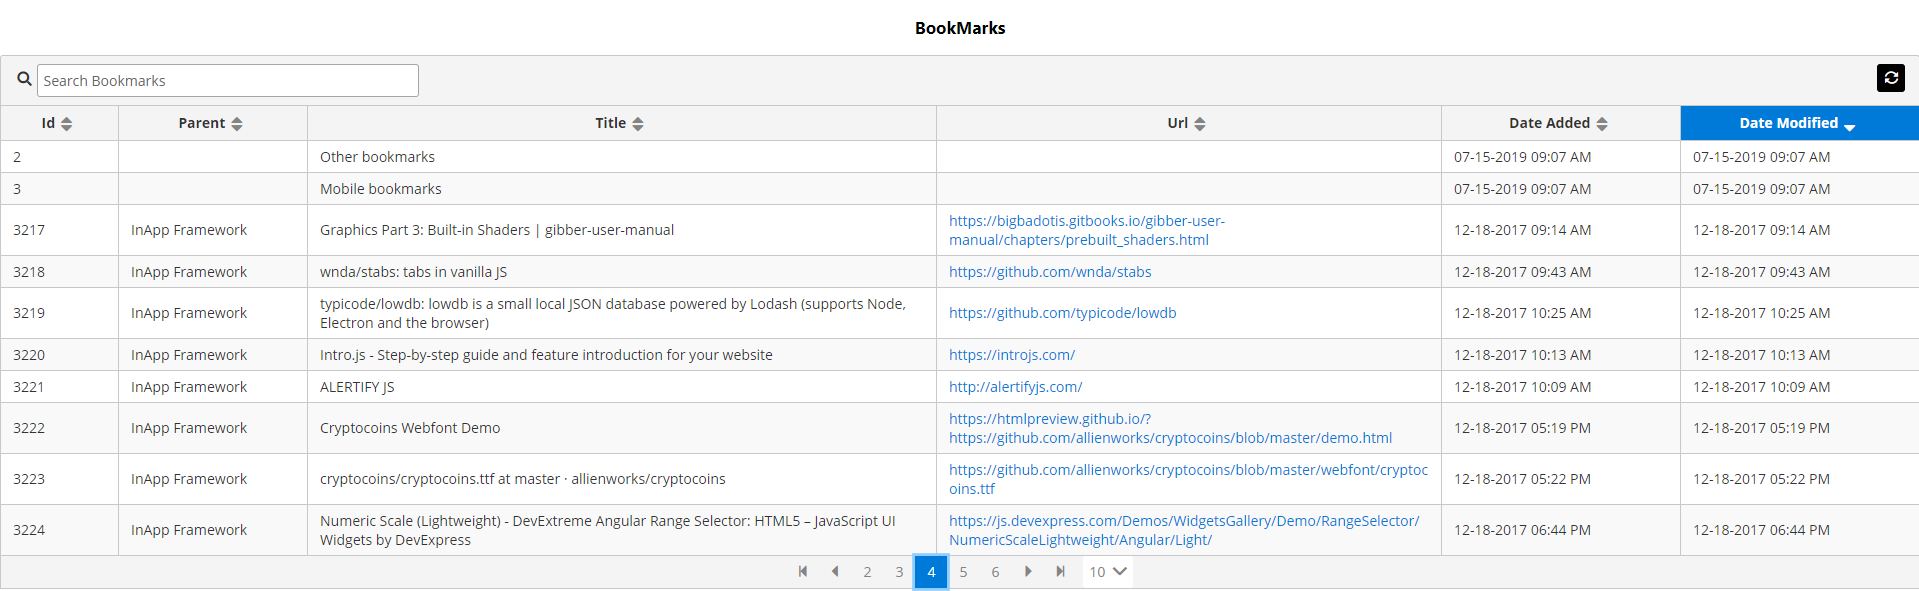Go to first page icon
The width and height of the screenshot is (1919, 591).
(x=802, y=572)
